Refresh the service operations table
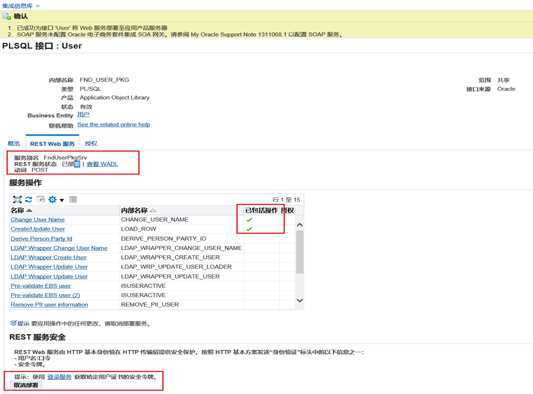This screenshot has height=394, width=533. [x=29, y=200]
